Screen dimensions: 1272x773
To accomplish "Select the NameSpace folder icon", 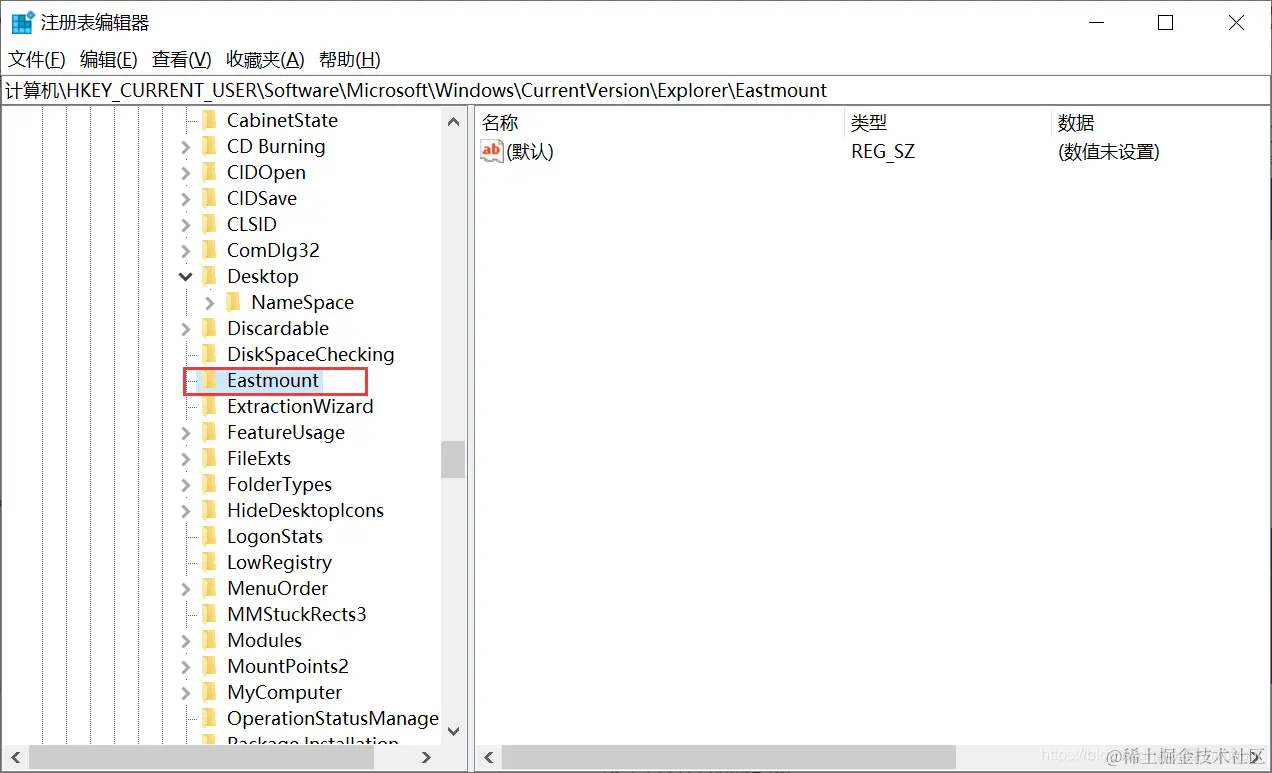I will (x=233, y=302).
